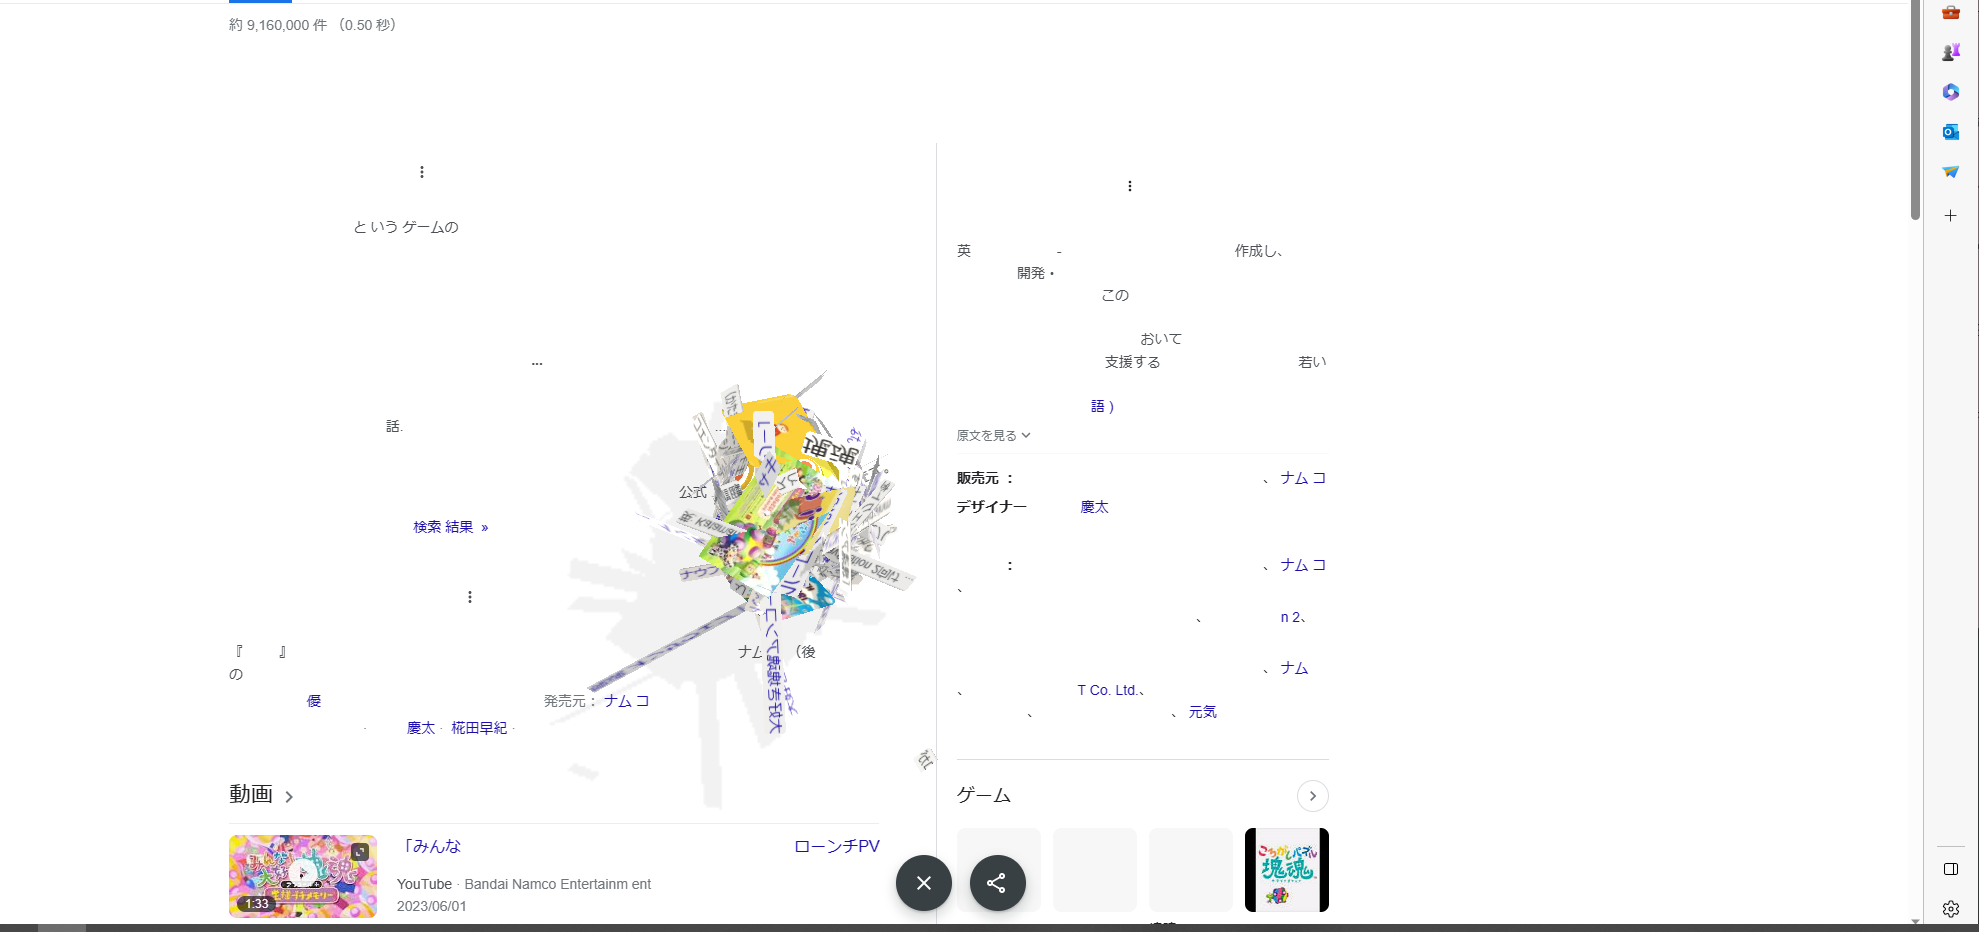Share the Katamari game via share button
The image size is (1979, 932).
(997, 883)
